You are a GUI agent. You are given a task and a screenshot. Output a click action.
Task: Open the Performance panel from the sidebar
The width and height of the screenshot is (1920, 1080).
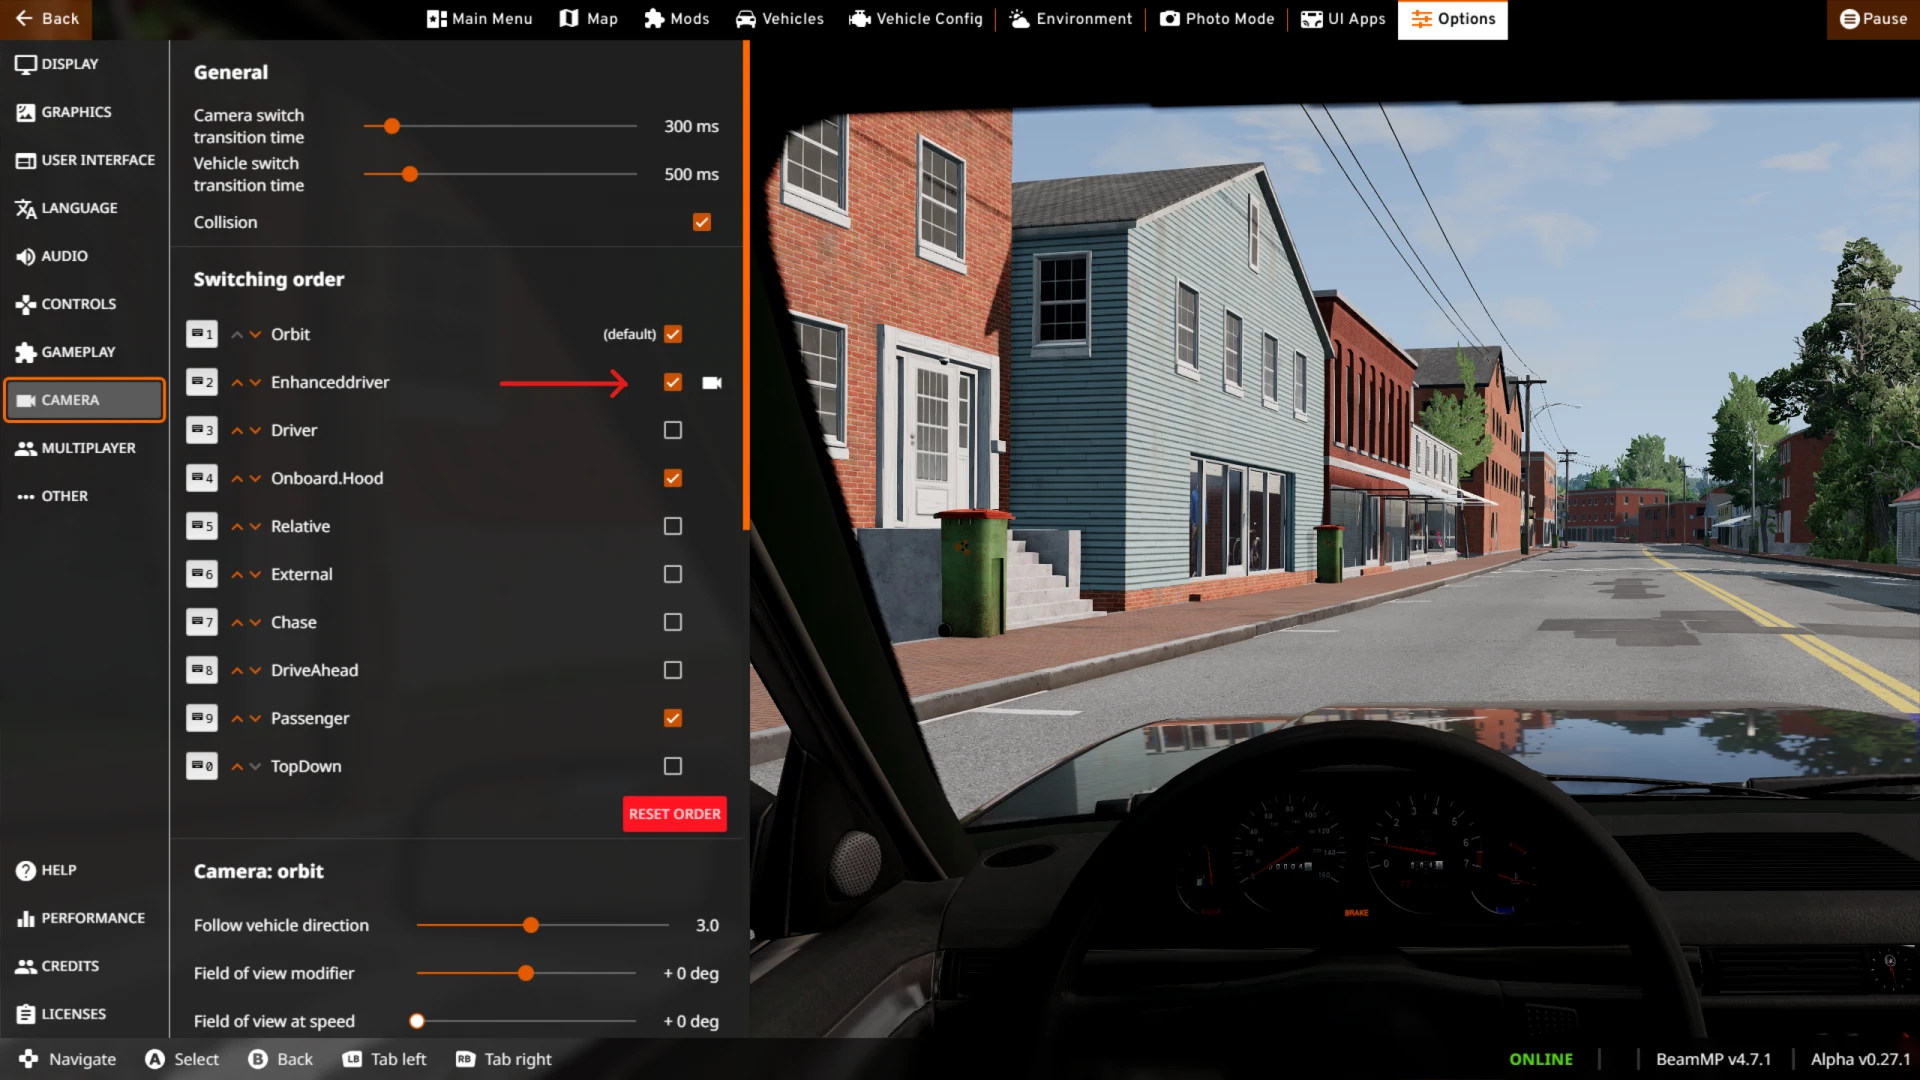tap(94, 917)
